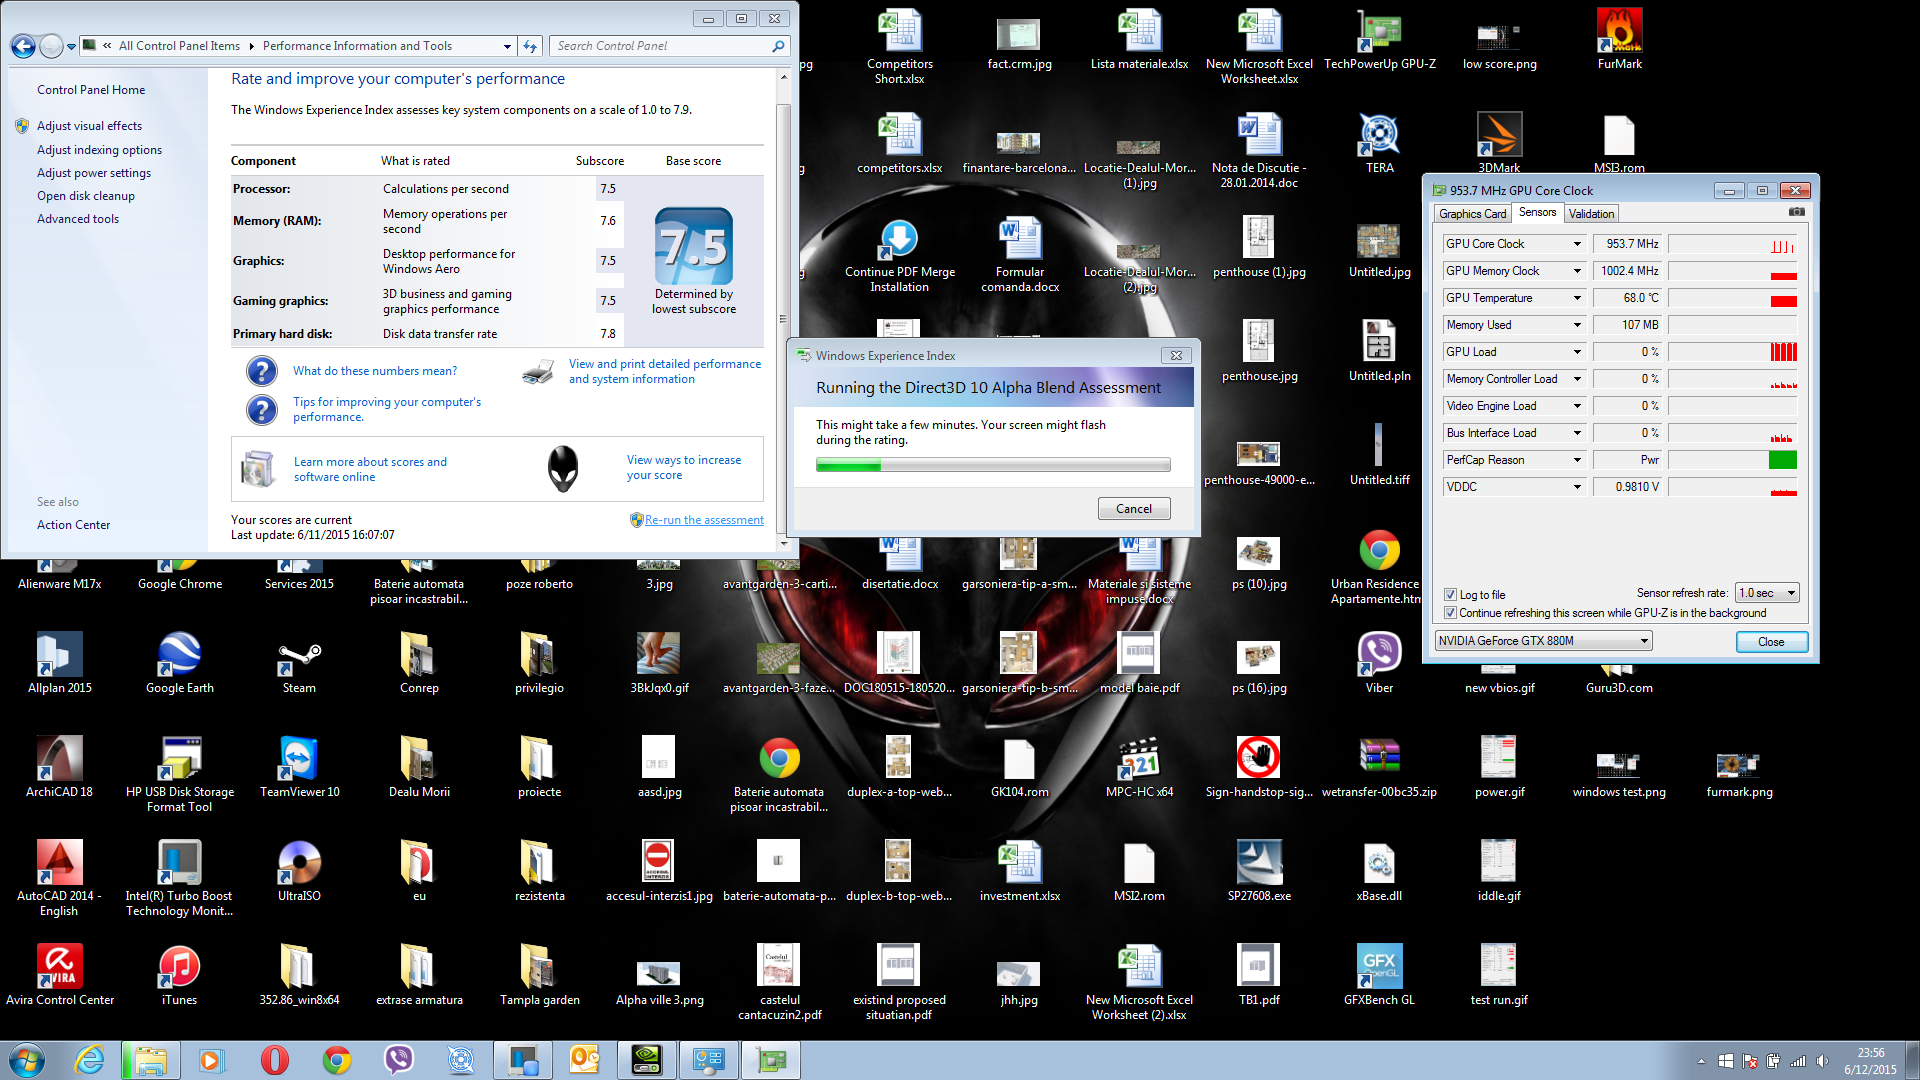Click the Search Control Panel field
1920x1080 pixels.
(x=663, y=46)
